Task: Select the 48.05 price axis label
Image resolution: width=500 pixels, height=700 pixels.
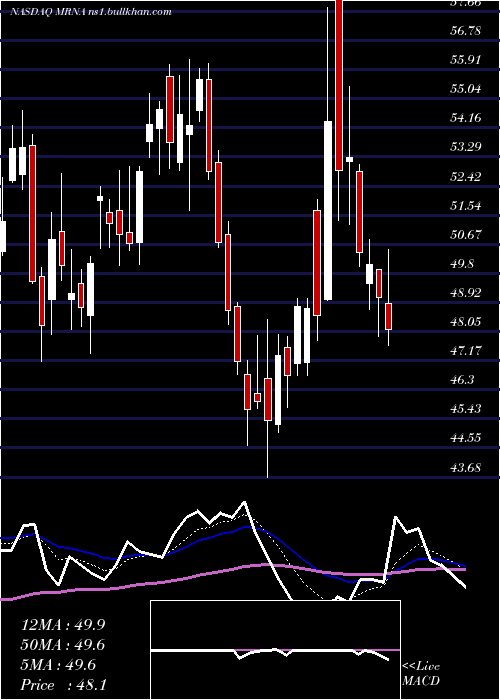Action: pyautogui.click(x=467, y=322)
